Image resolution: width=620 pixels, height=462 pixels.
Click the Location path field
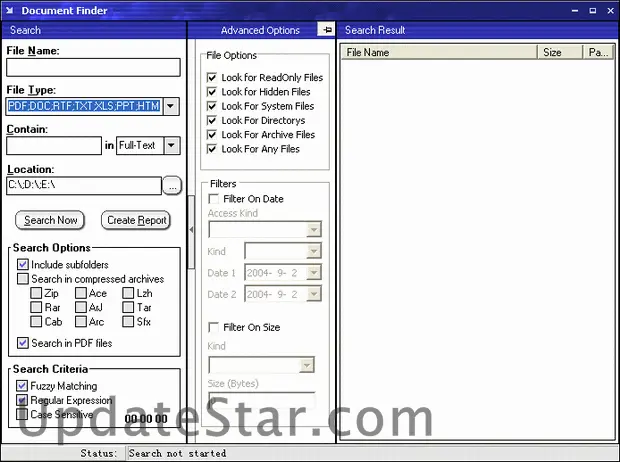84,186
